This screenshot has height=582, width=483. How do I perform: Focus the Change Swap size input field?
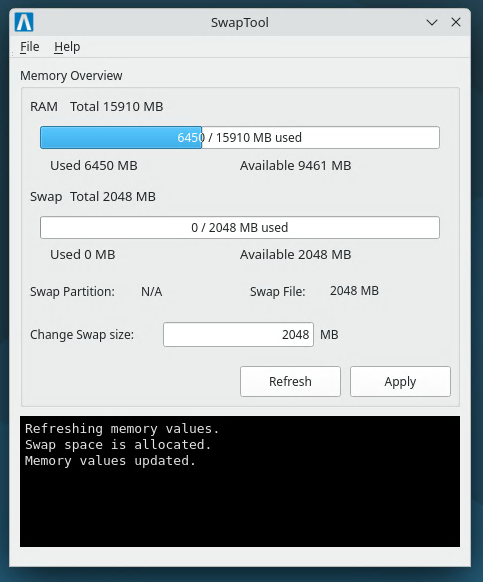pos(238,334)
